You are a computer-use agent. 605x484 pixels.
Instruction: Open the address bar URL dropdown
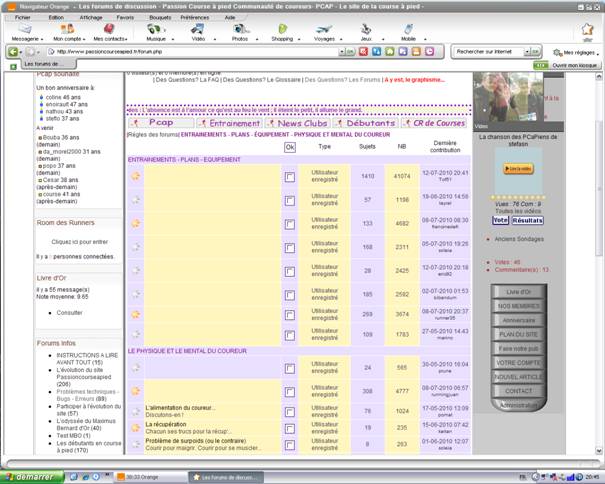[341, 52]
